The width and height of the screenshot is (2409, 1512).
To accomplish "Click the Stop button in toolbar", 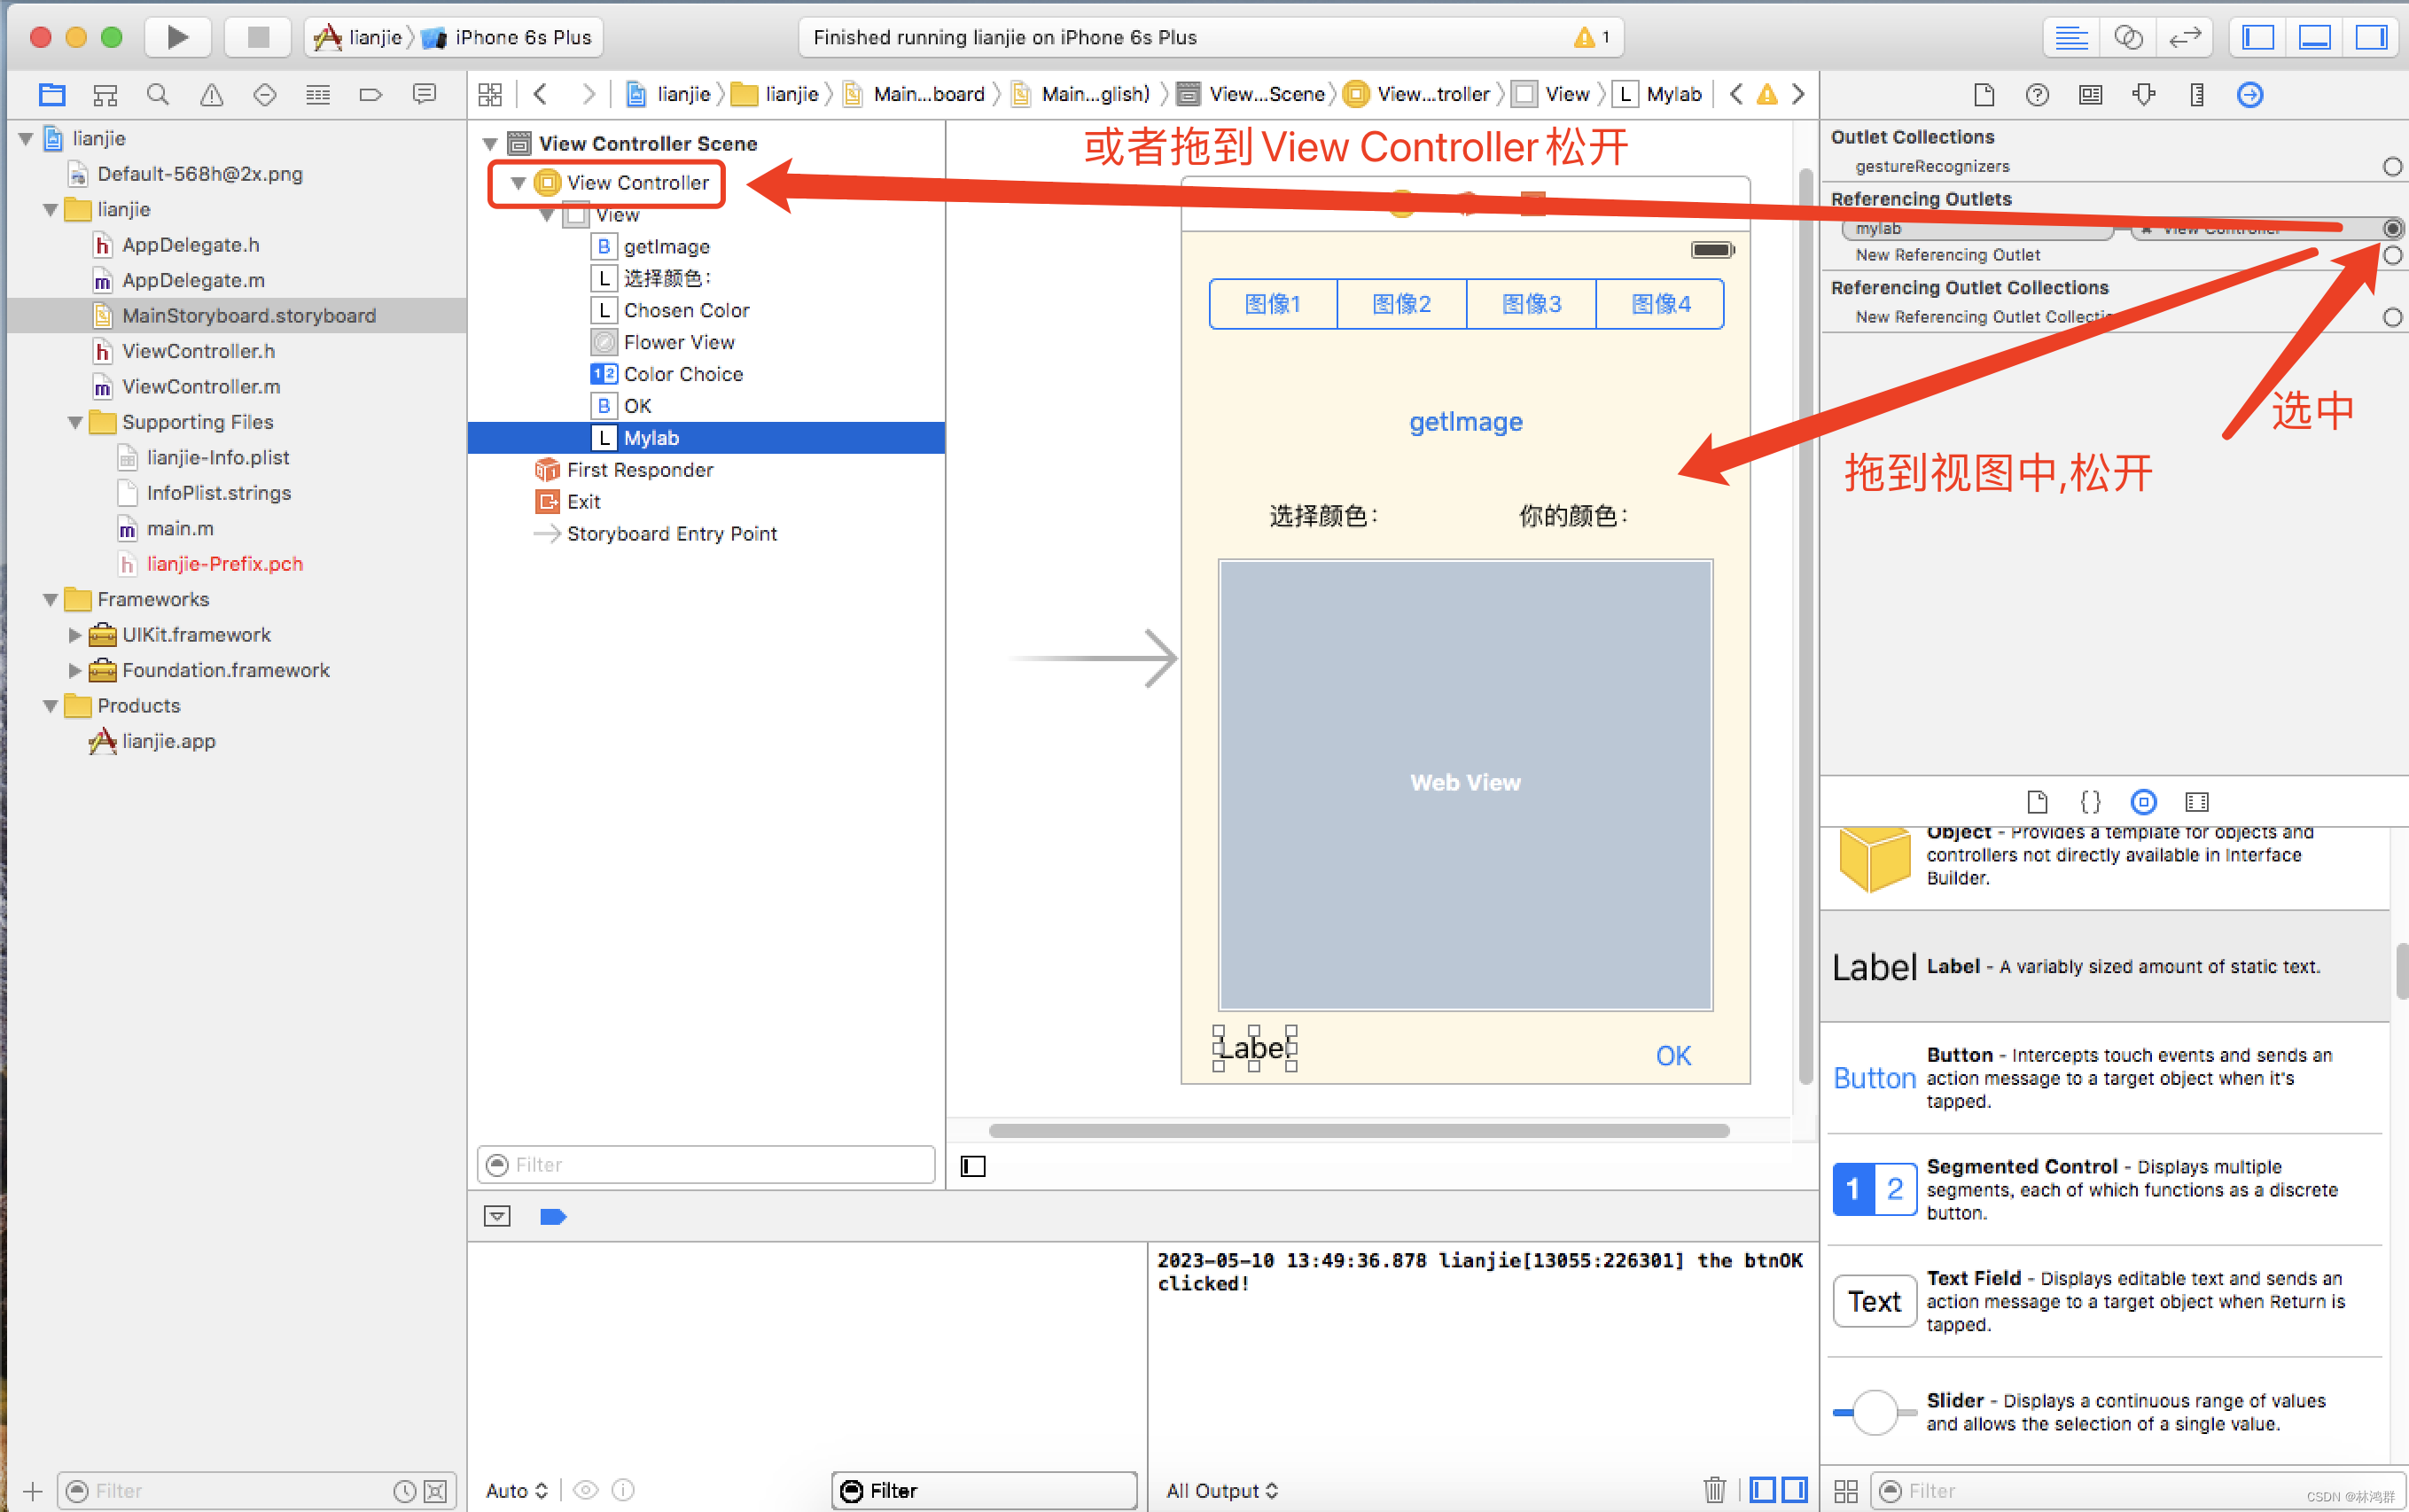I will click(x=257, y=37).
